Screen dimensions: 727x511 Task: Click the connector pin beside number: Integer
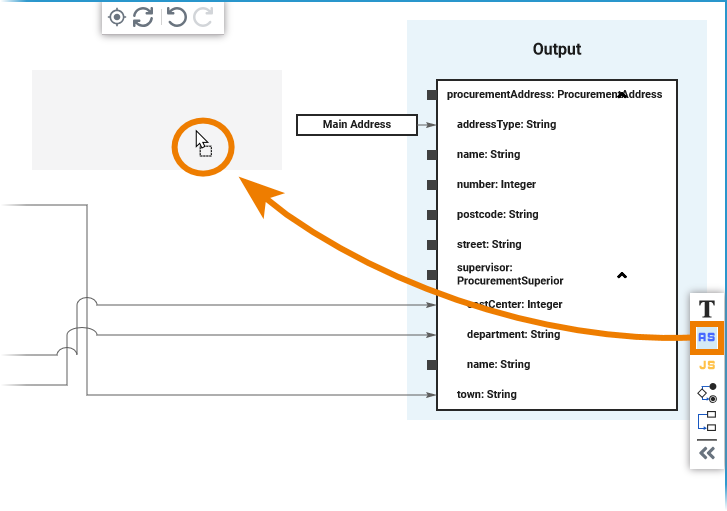[431, 185]
